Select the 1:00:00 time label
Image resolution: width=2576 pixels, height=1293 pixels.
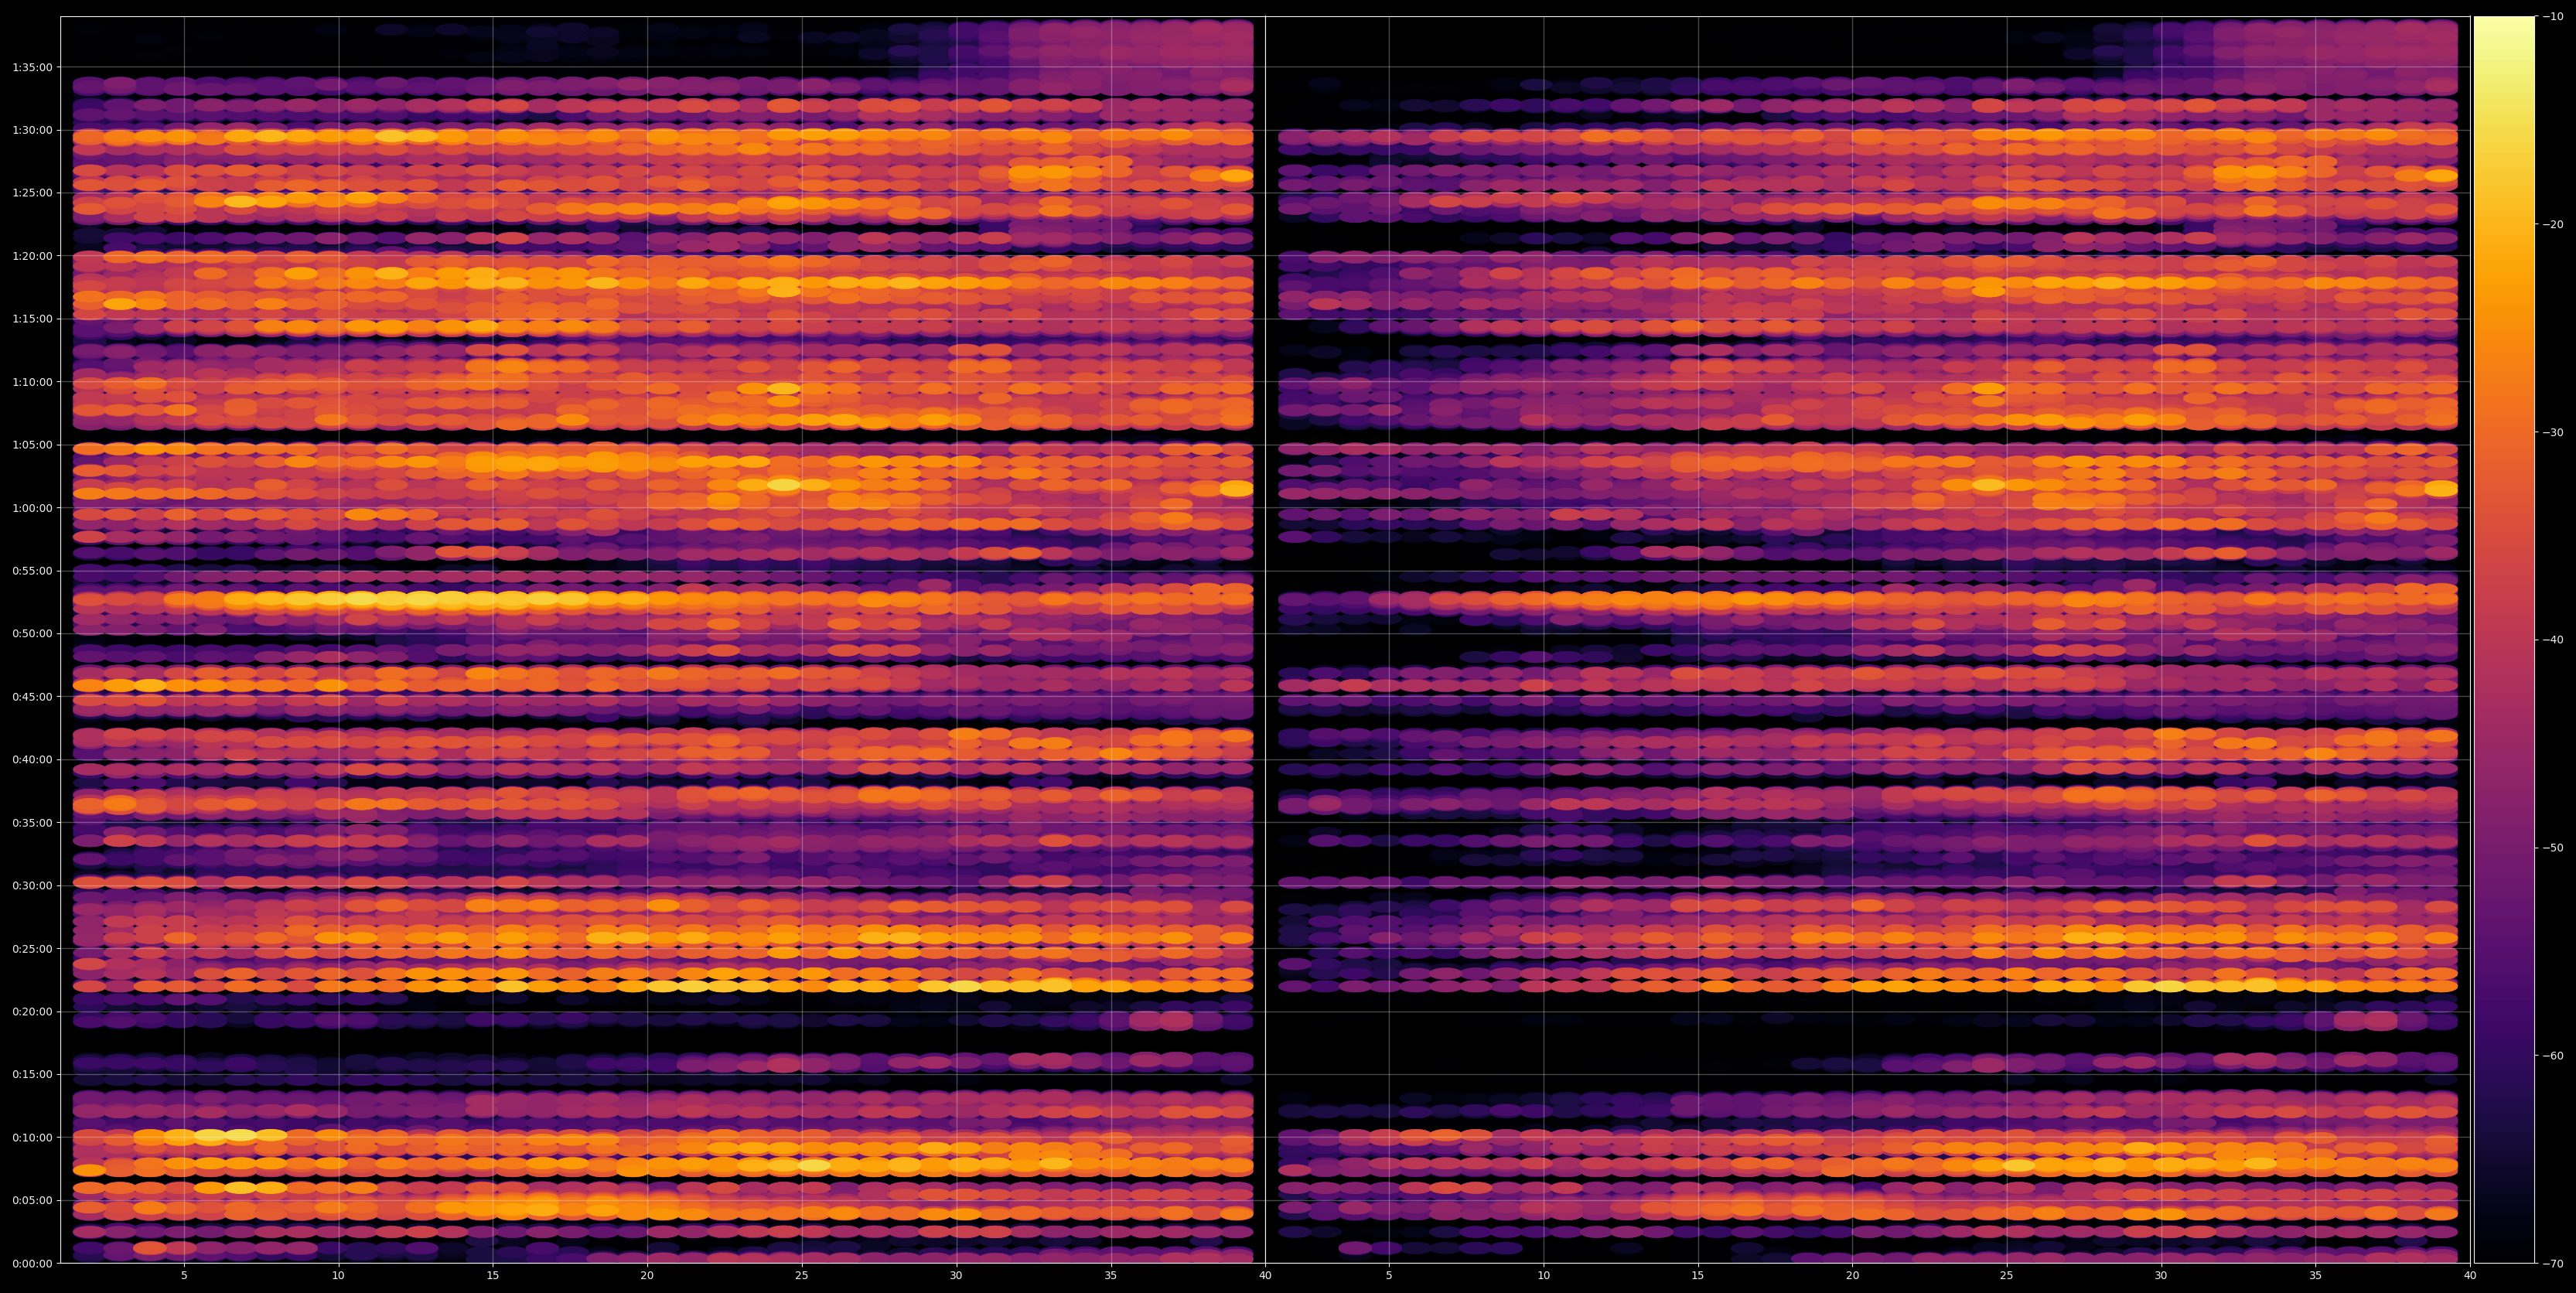[32, 507]
